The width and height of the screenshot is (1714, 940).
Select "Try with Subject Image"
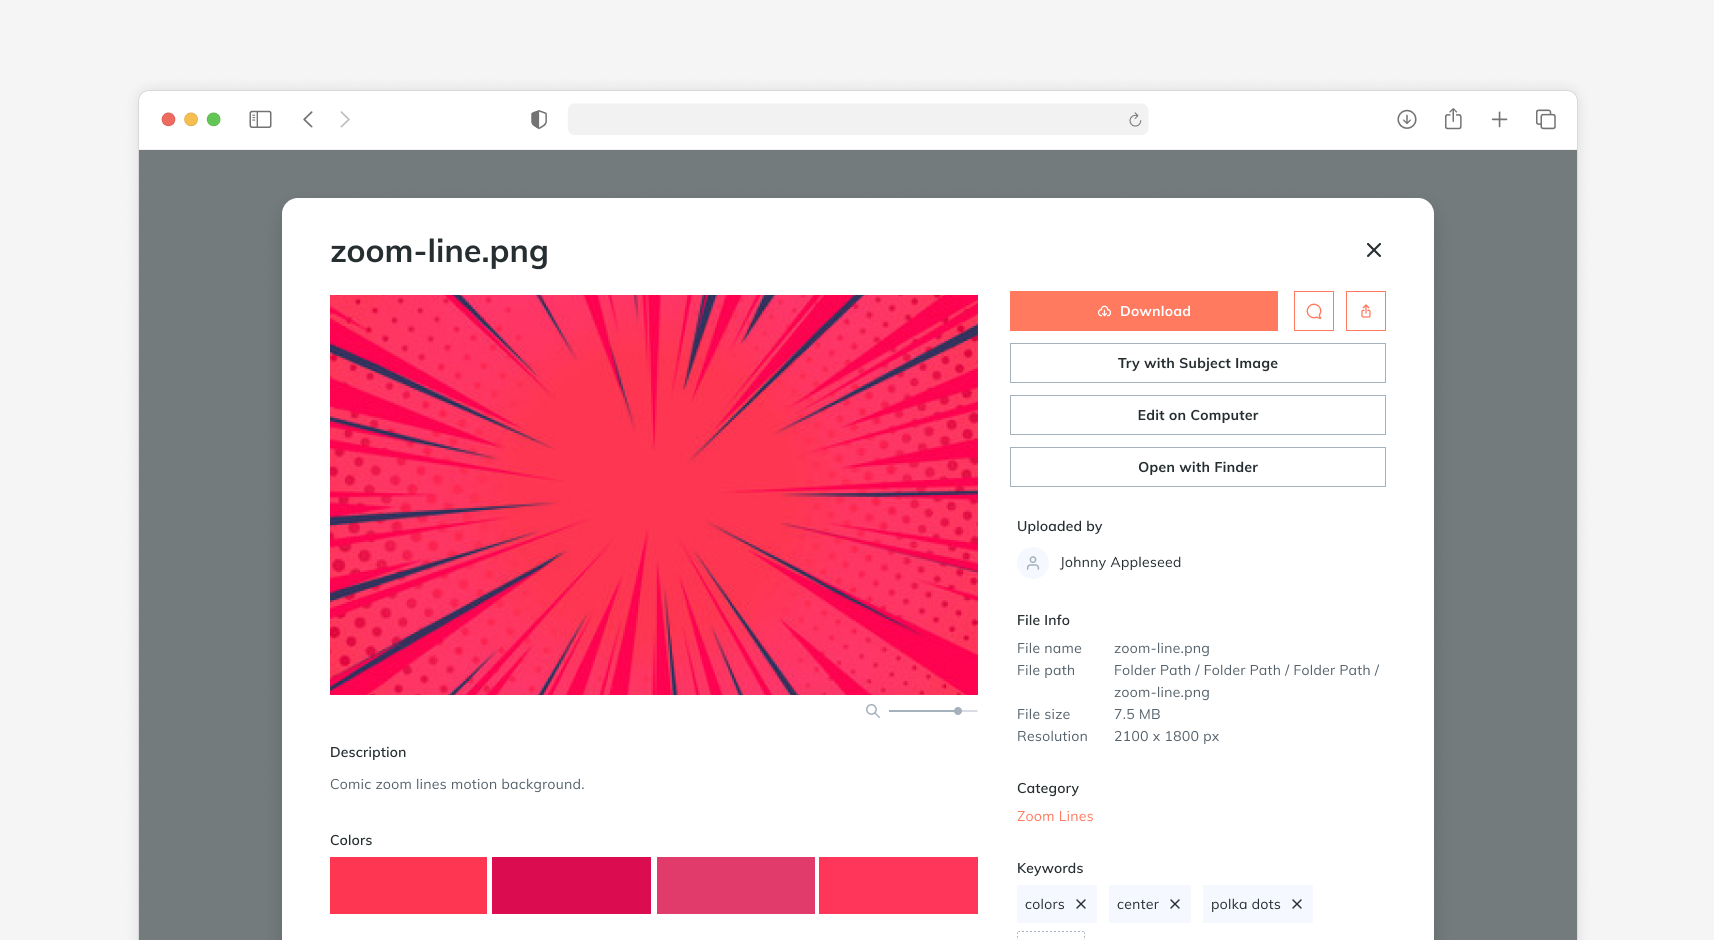[x=1197, y=363]
